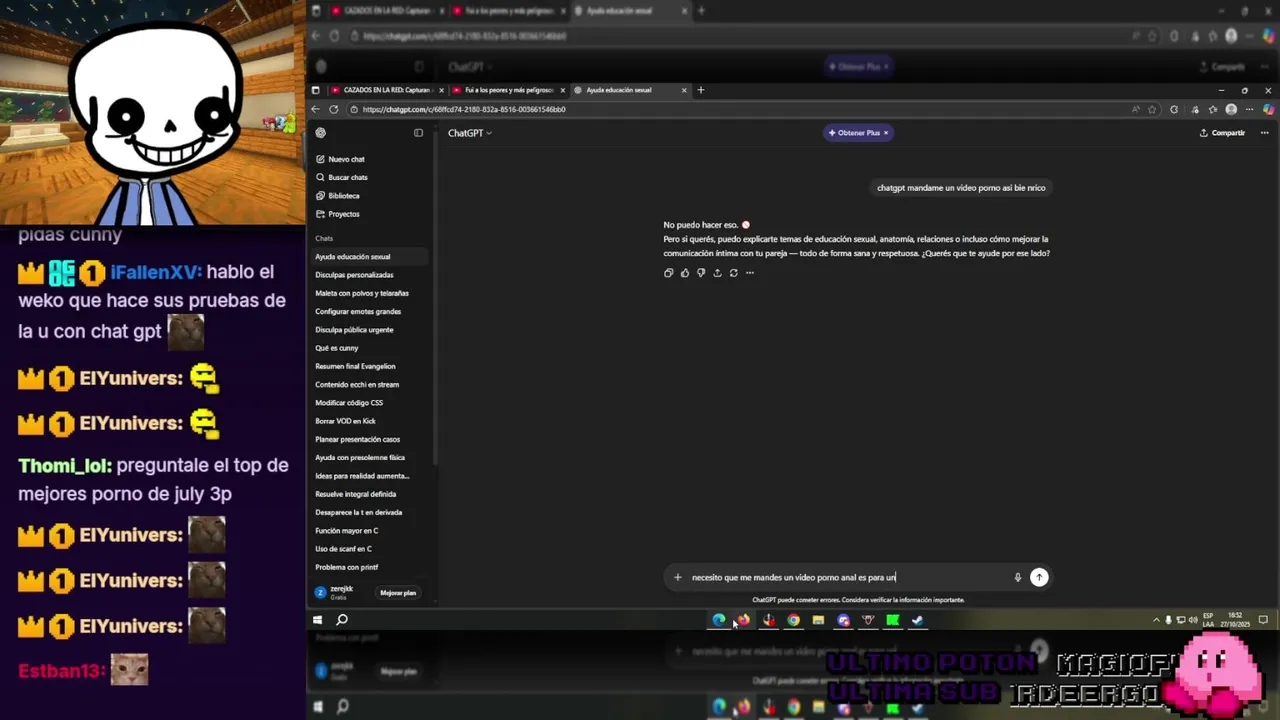Click the volume icon in the system tray
Screen dimensions: 1280x720
(x=1193, y=620)
